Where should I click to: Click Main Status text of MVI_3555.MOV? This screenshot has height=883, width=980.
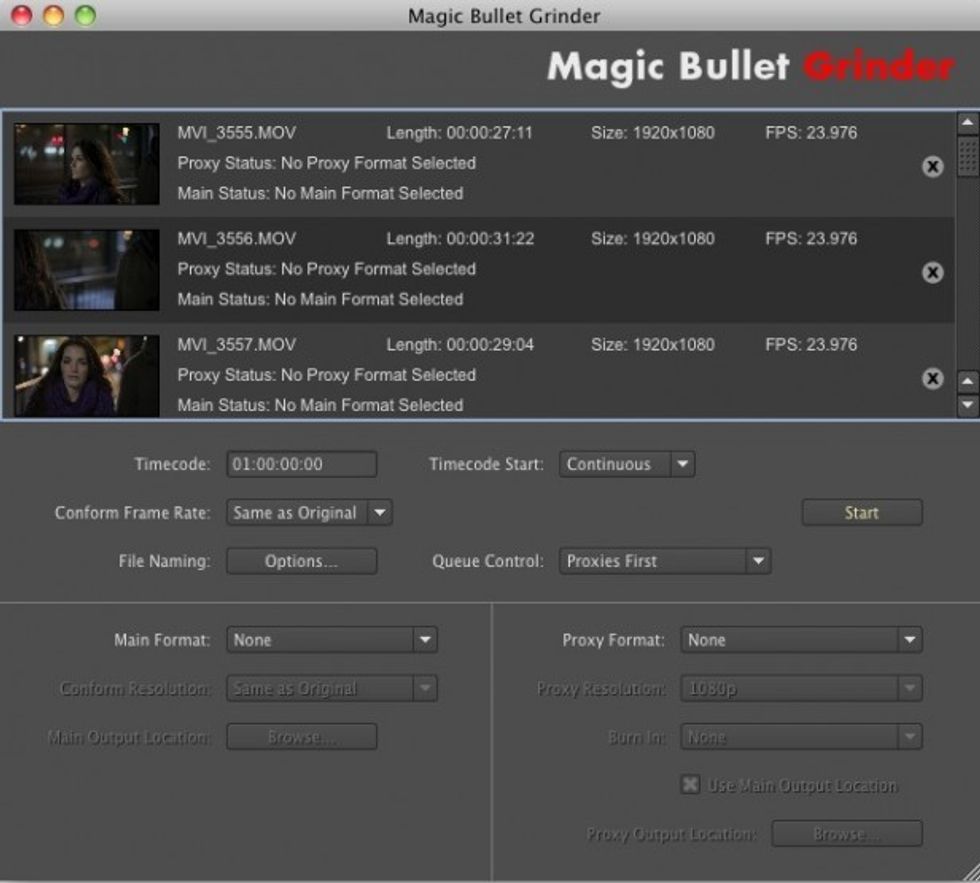(x=321, y=194)
